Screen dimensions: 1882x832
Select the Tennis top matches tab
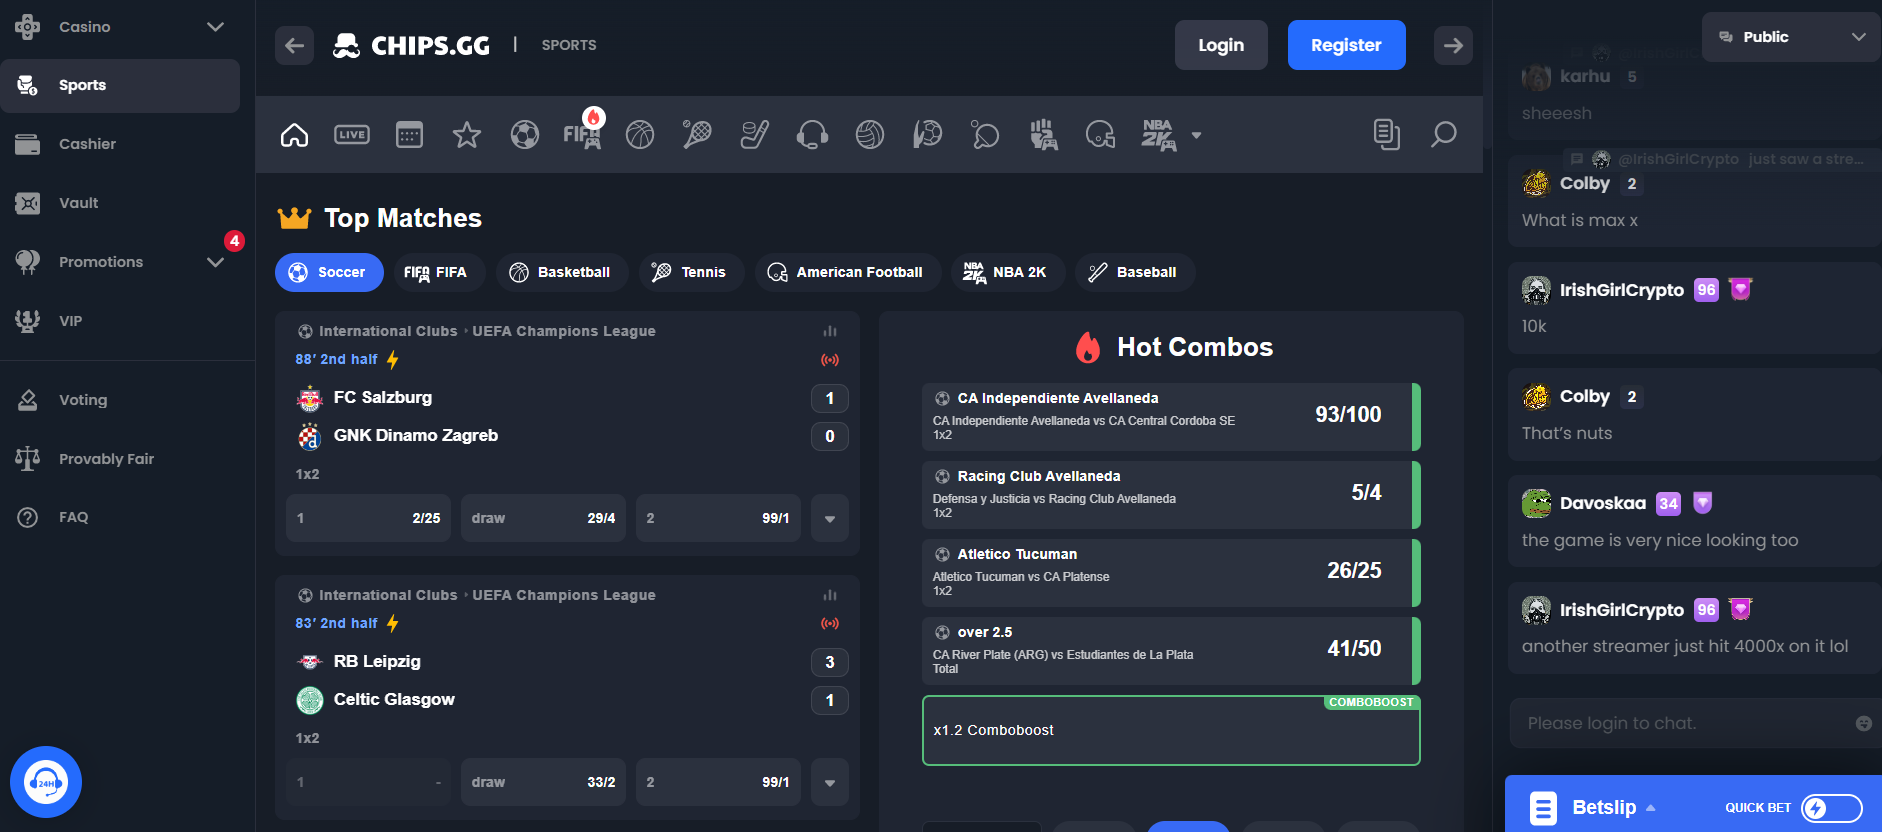pos(691,272)
